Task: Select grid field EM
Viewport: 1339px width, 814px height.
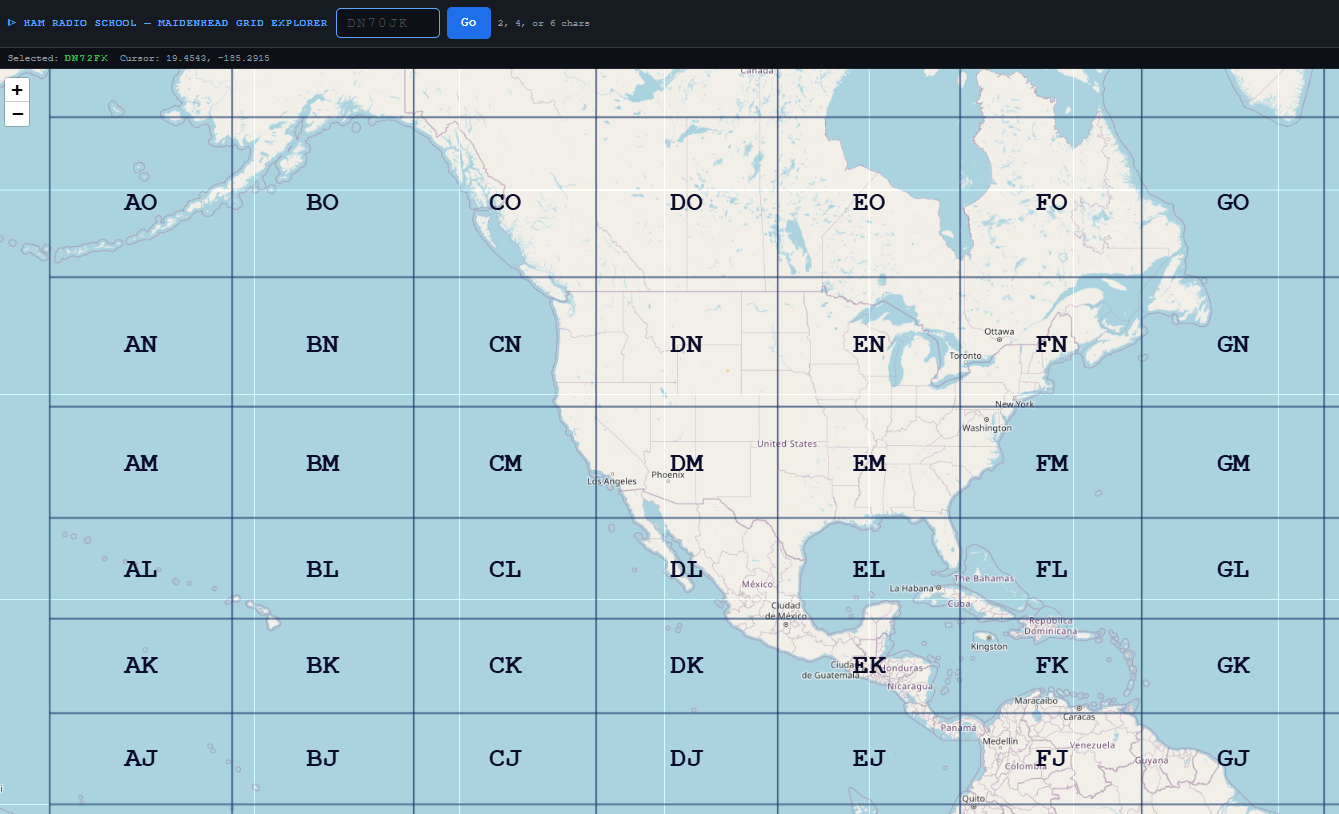Action: 869,462
